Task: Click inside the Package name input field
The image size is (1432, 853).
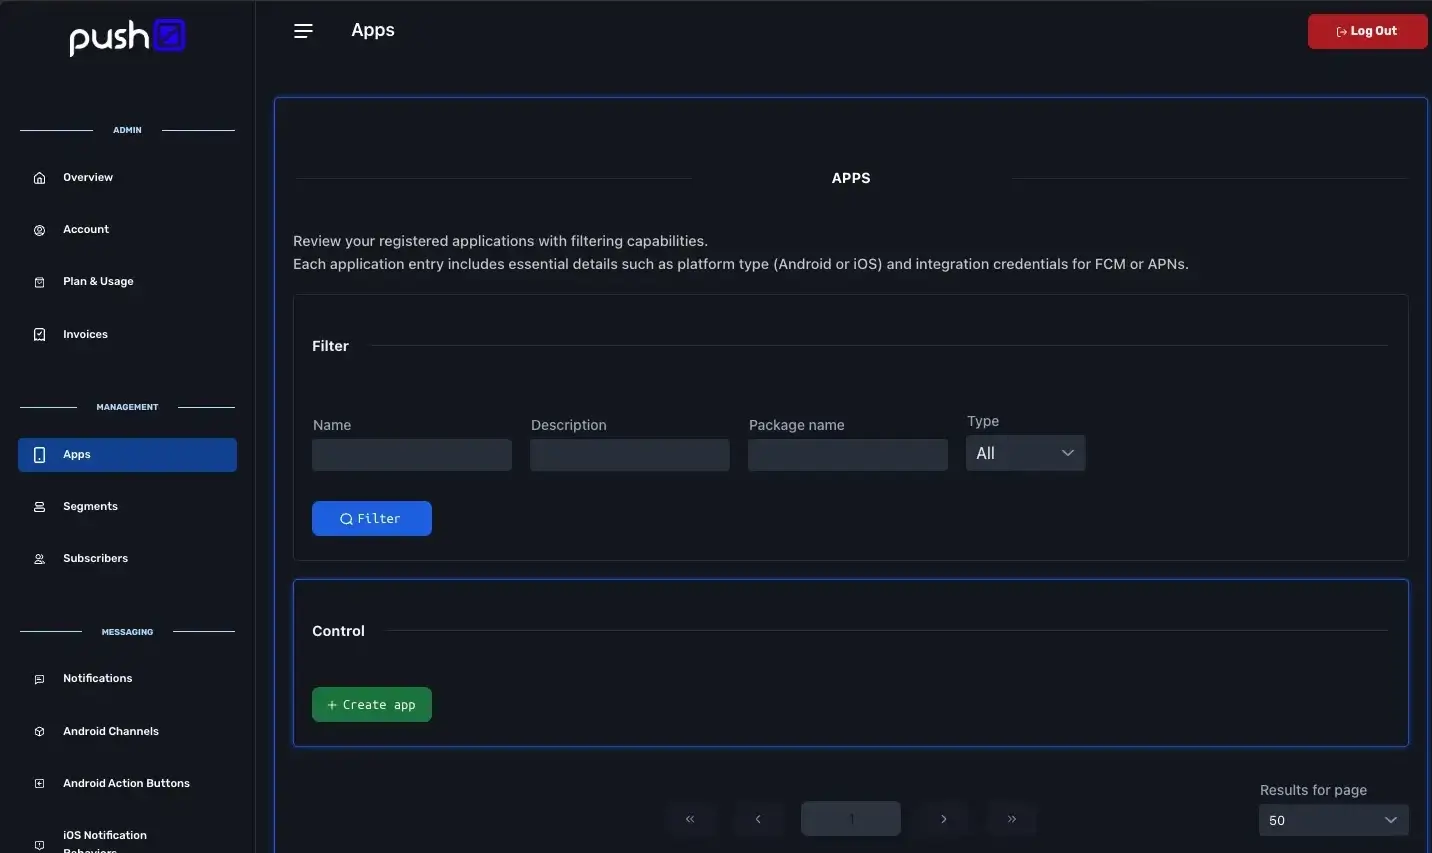Action: click(847, 455)
